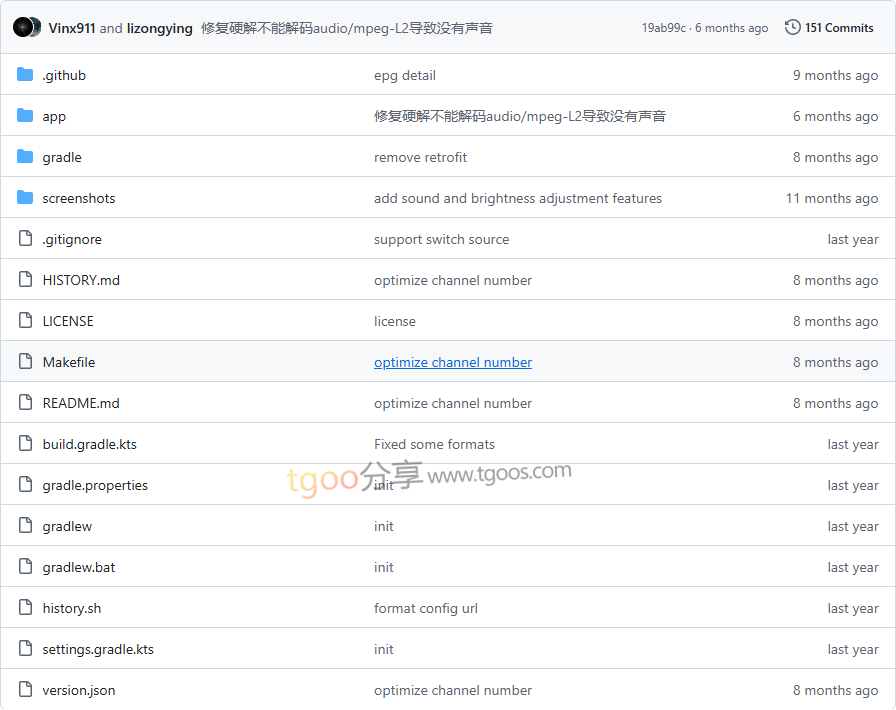Open commit hash 19ab99c
Viewport: 896px width, 710px height.
coord(663,28)
